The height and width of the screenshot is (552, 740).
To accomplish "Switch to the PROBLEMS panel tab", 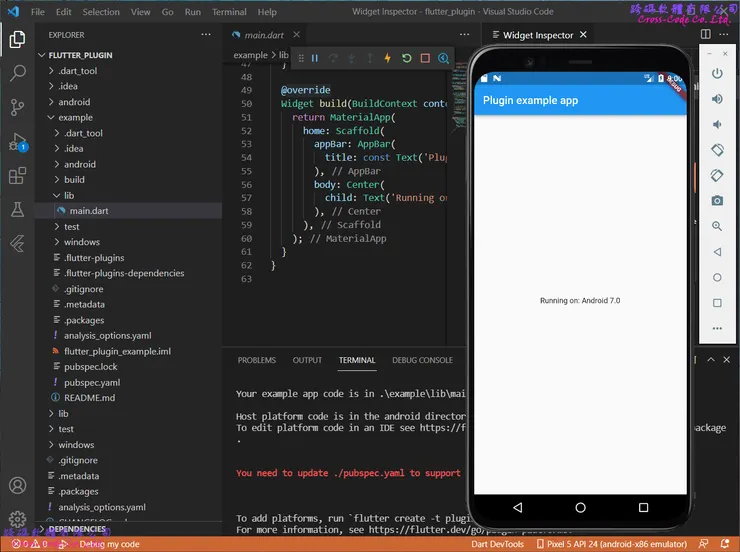I will tap(256, 360).
